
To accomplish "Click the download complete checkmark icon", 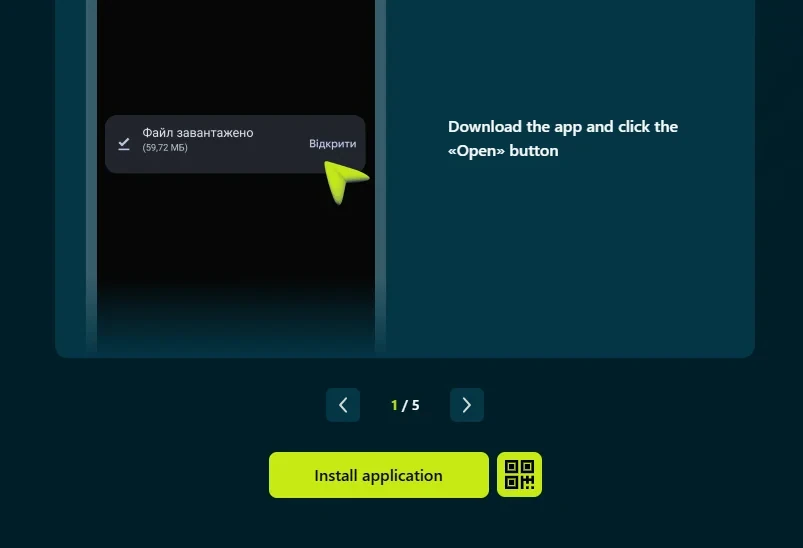I will point(124,144).
